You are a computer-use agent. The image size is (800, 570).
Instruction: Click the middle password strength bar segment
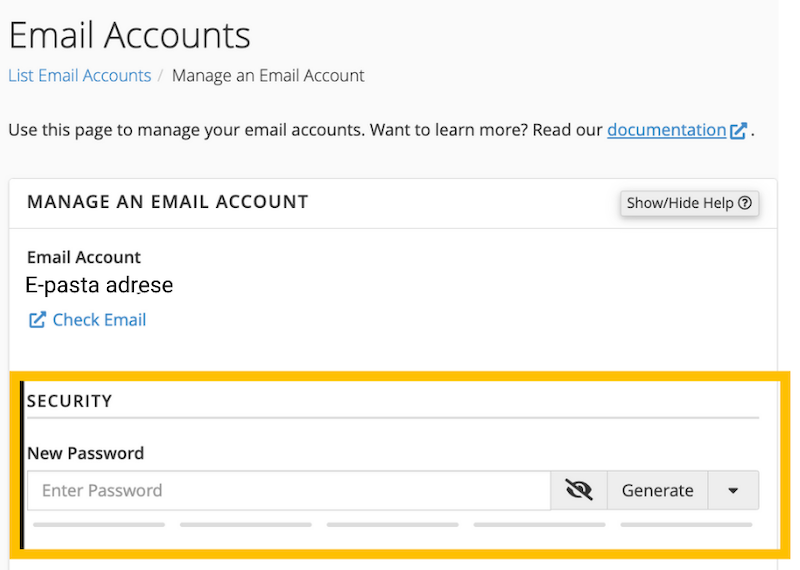[392, 524]
